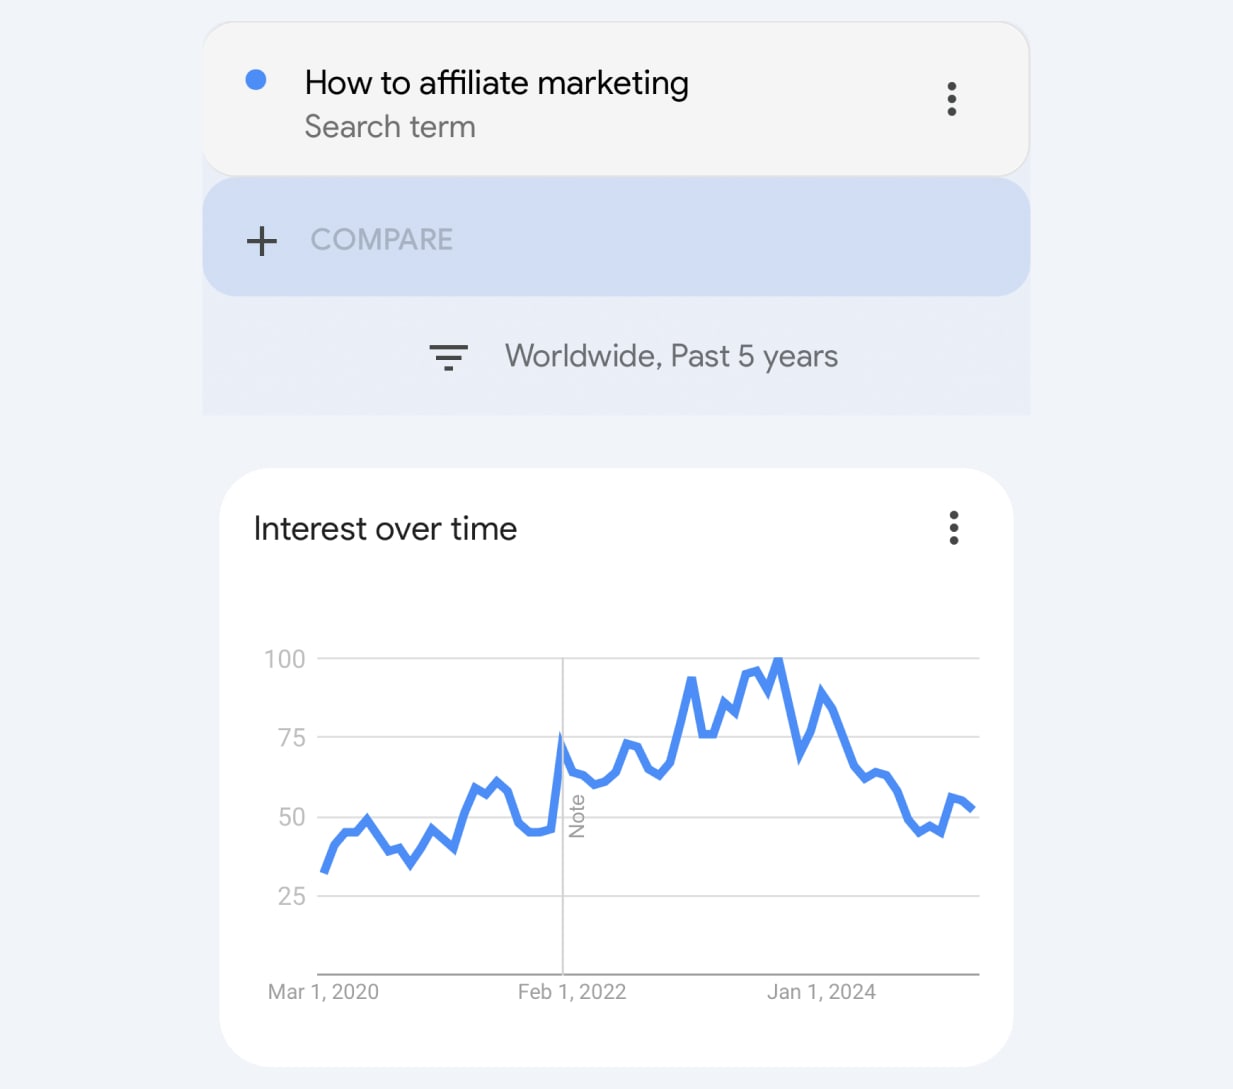Select the 'How to affiliate marketing' search term

497,83
